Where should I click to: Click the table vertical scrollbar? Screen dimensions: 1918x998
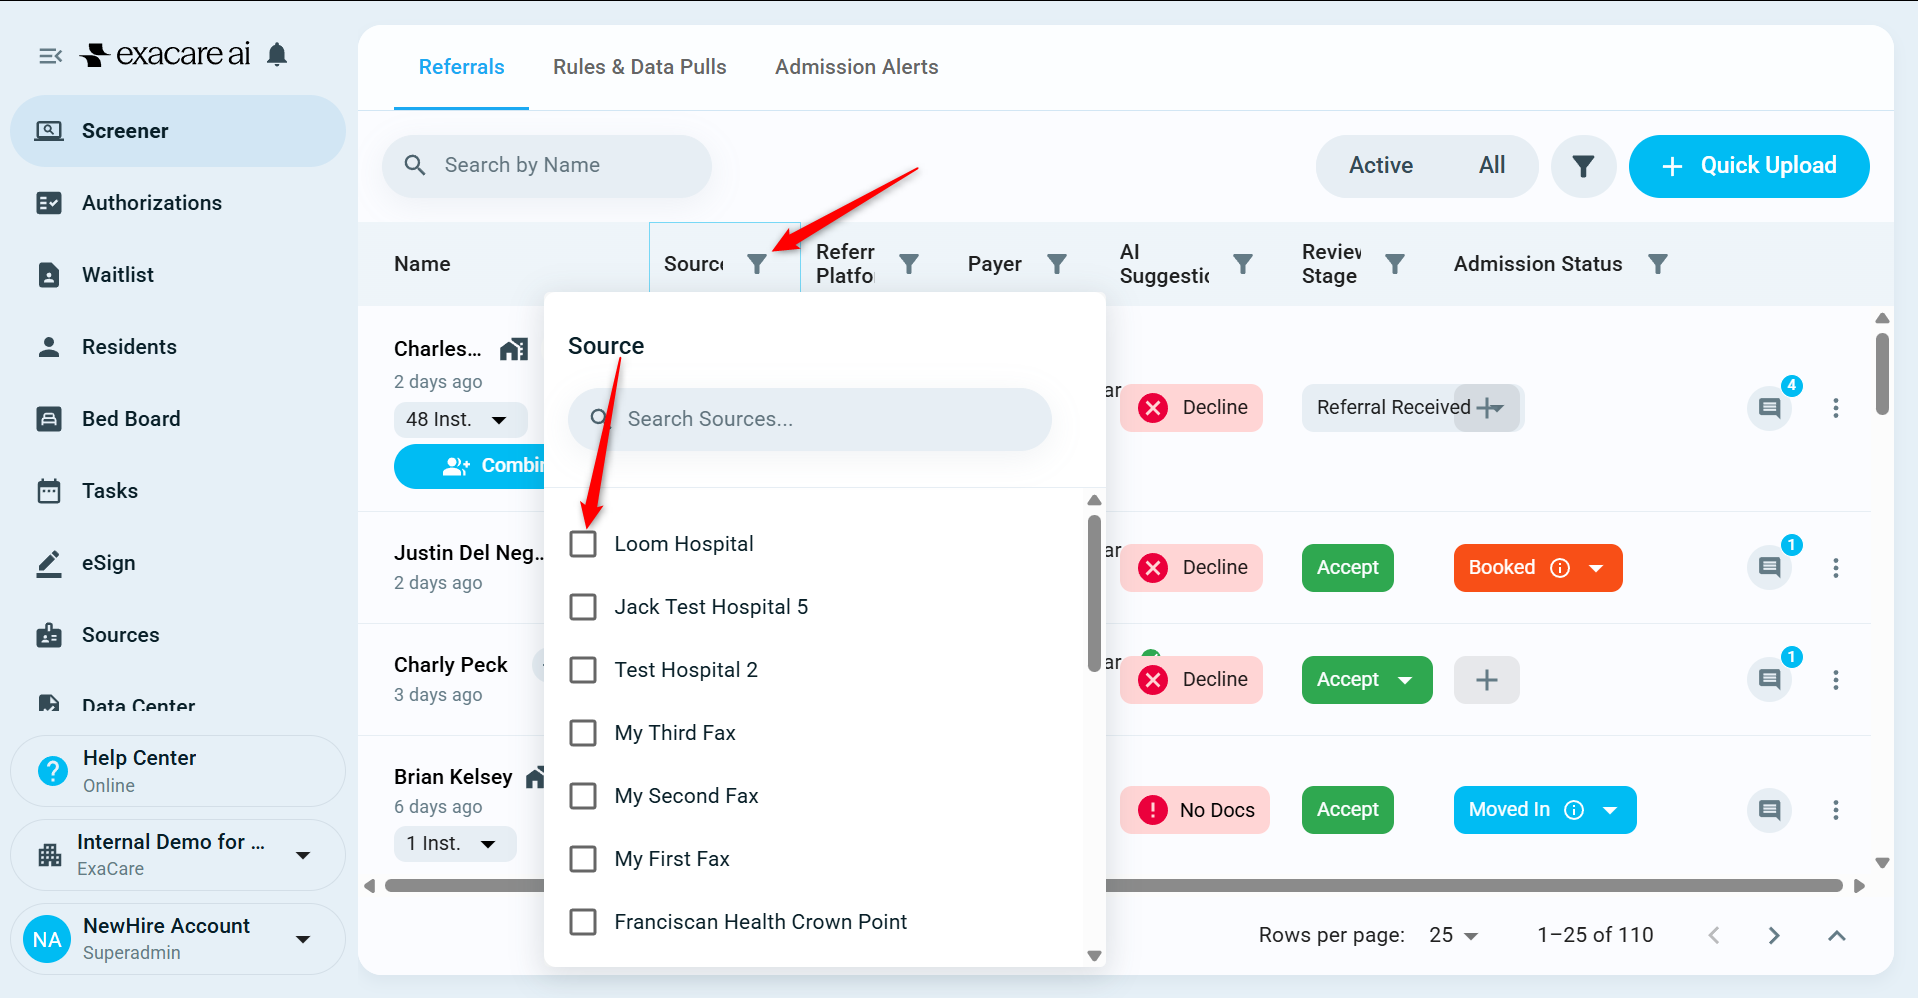coord(1882,373)
